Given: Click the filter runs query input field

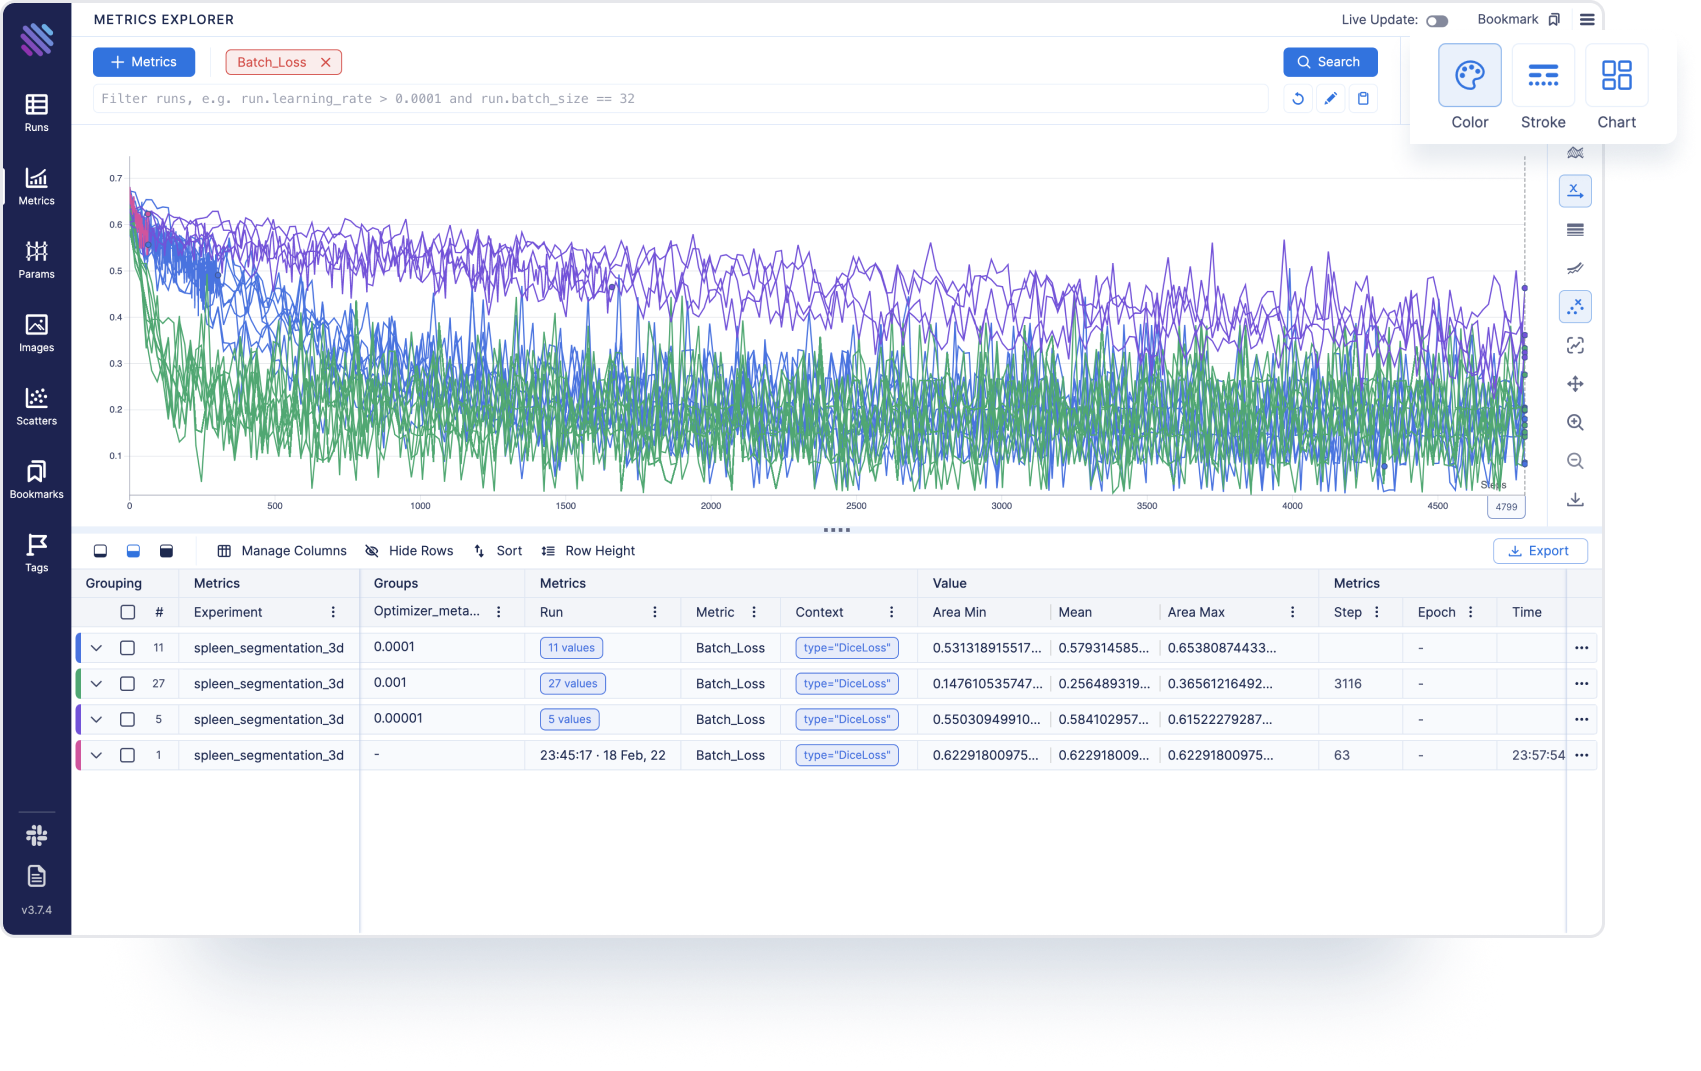Looking at the screenshot, I should click(x=680, y=99).
